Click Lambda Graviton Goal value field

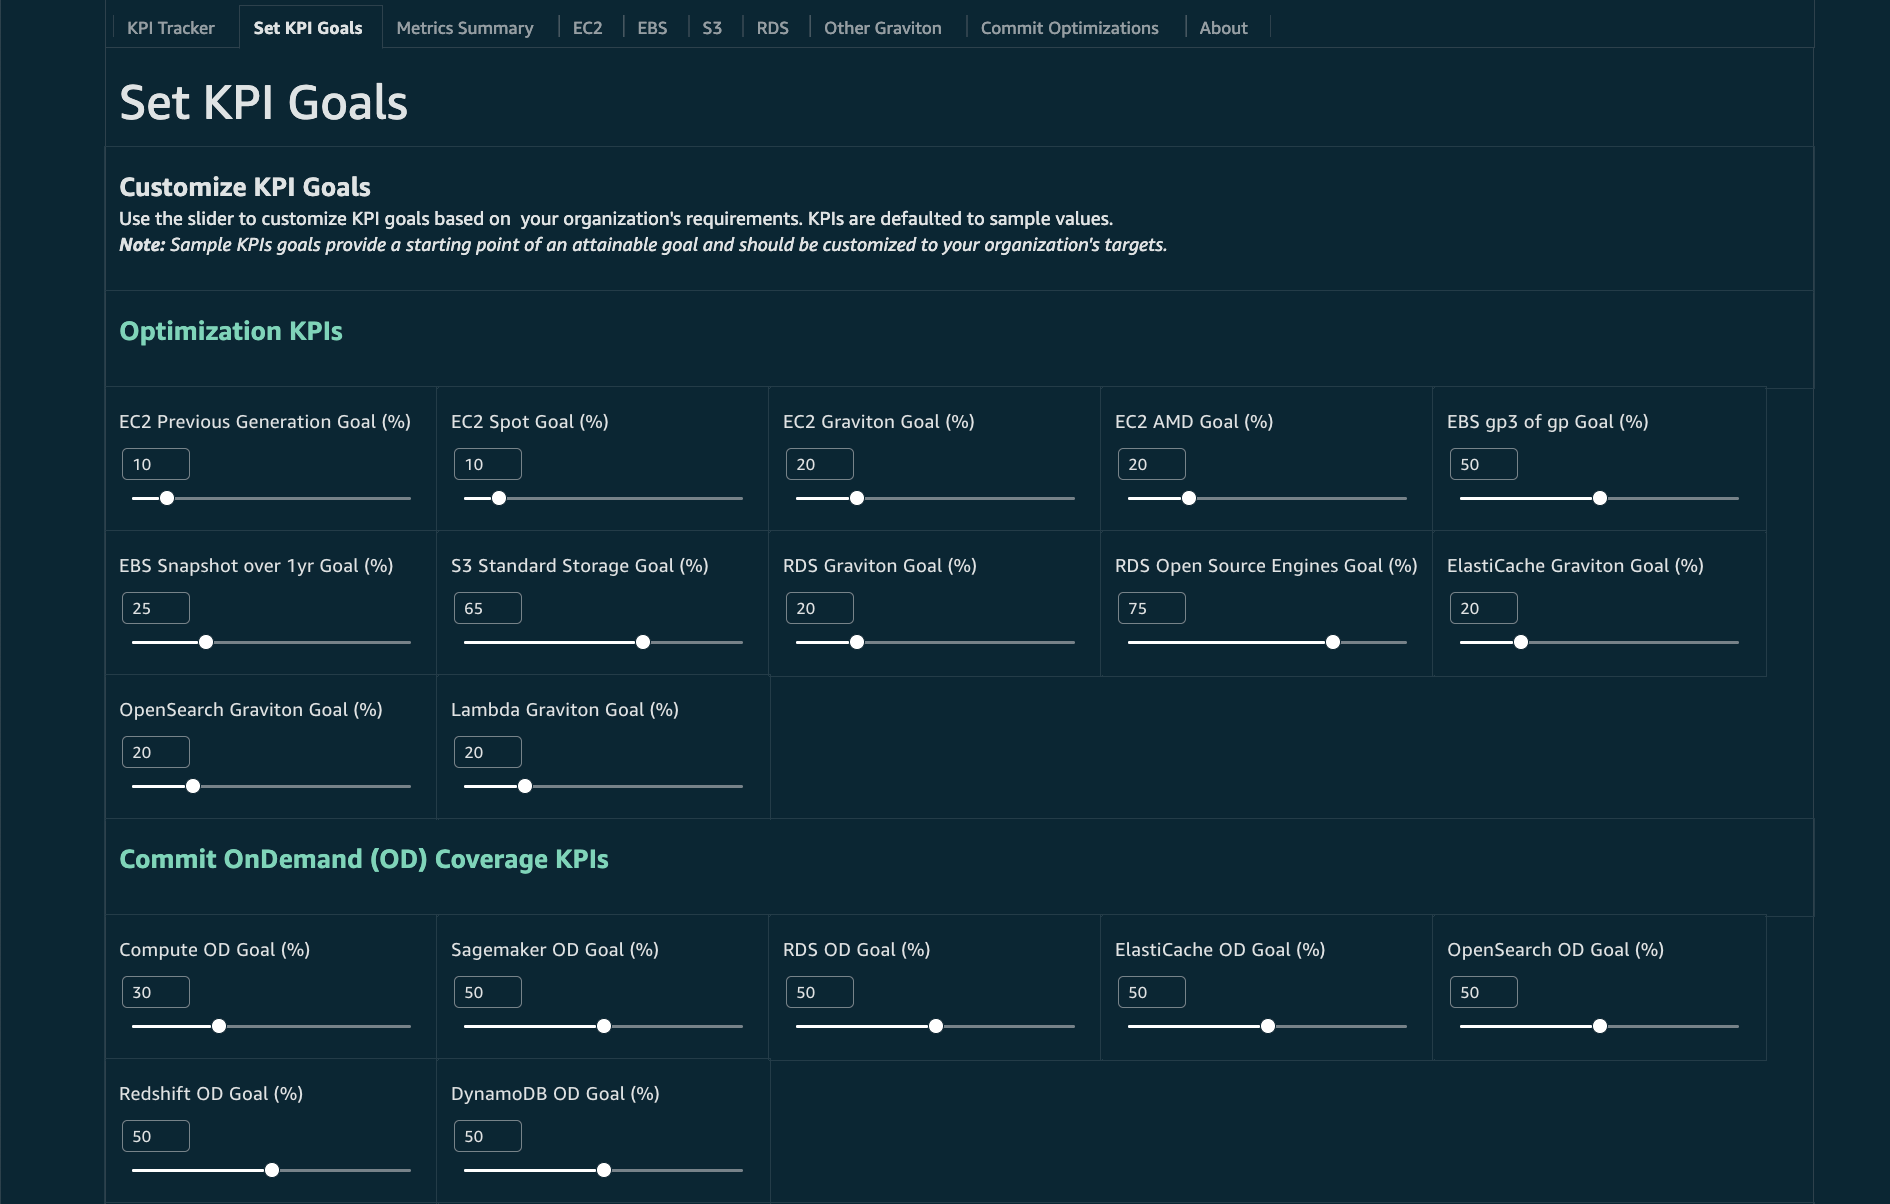[x=488, y=752]
